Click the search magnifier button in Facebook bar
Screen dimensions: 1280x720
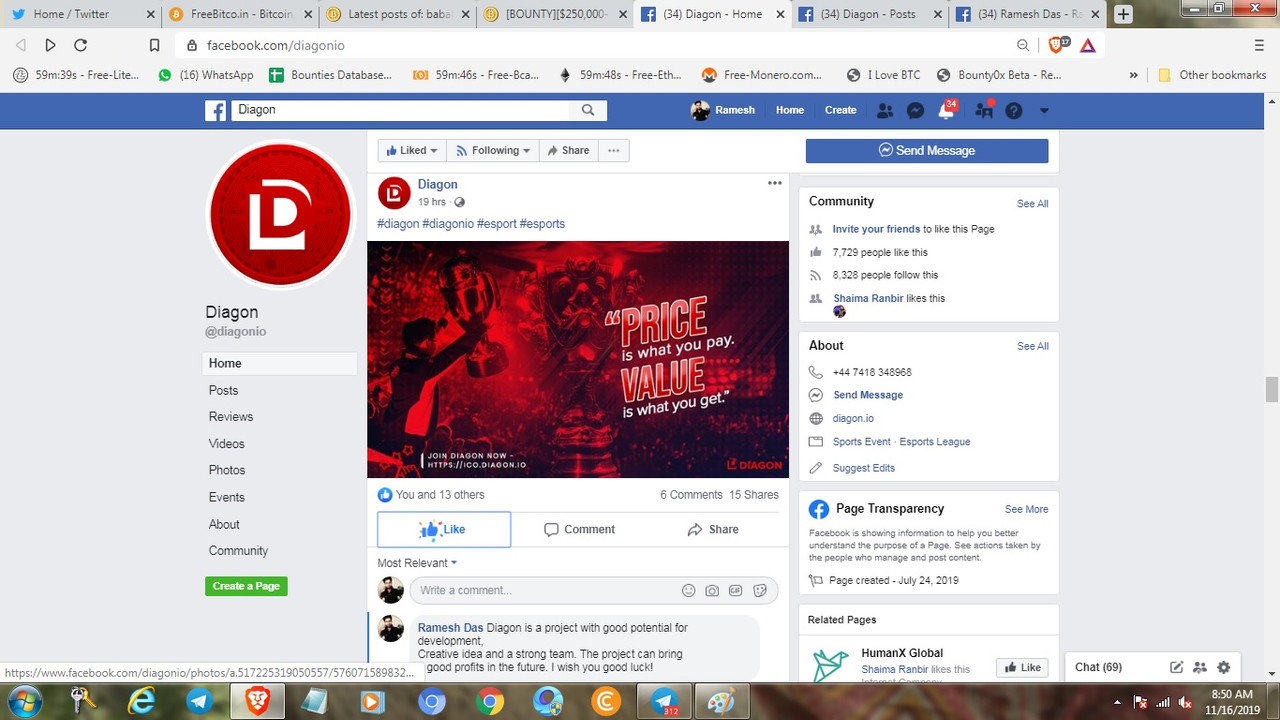click(588, 110)
